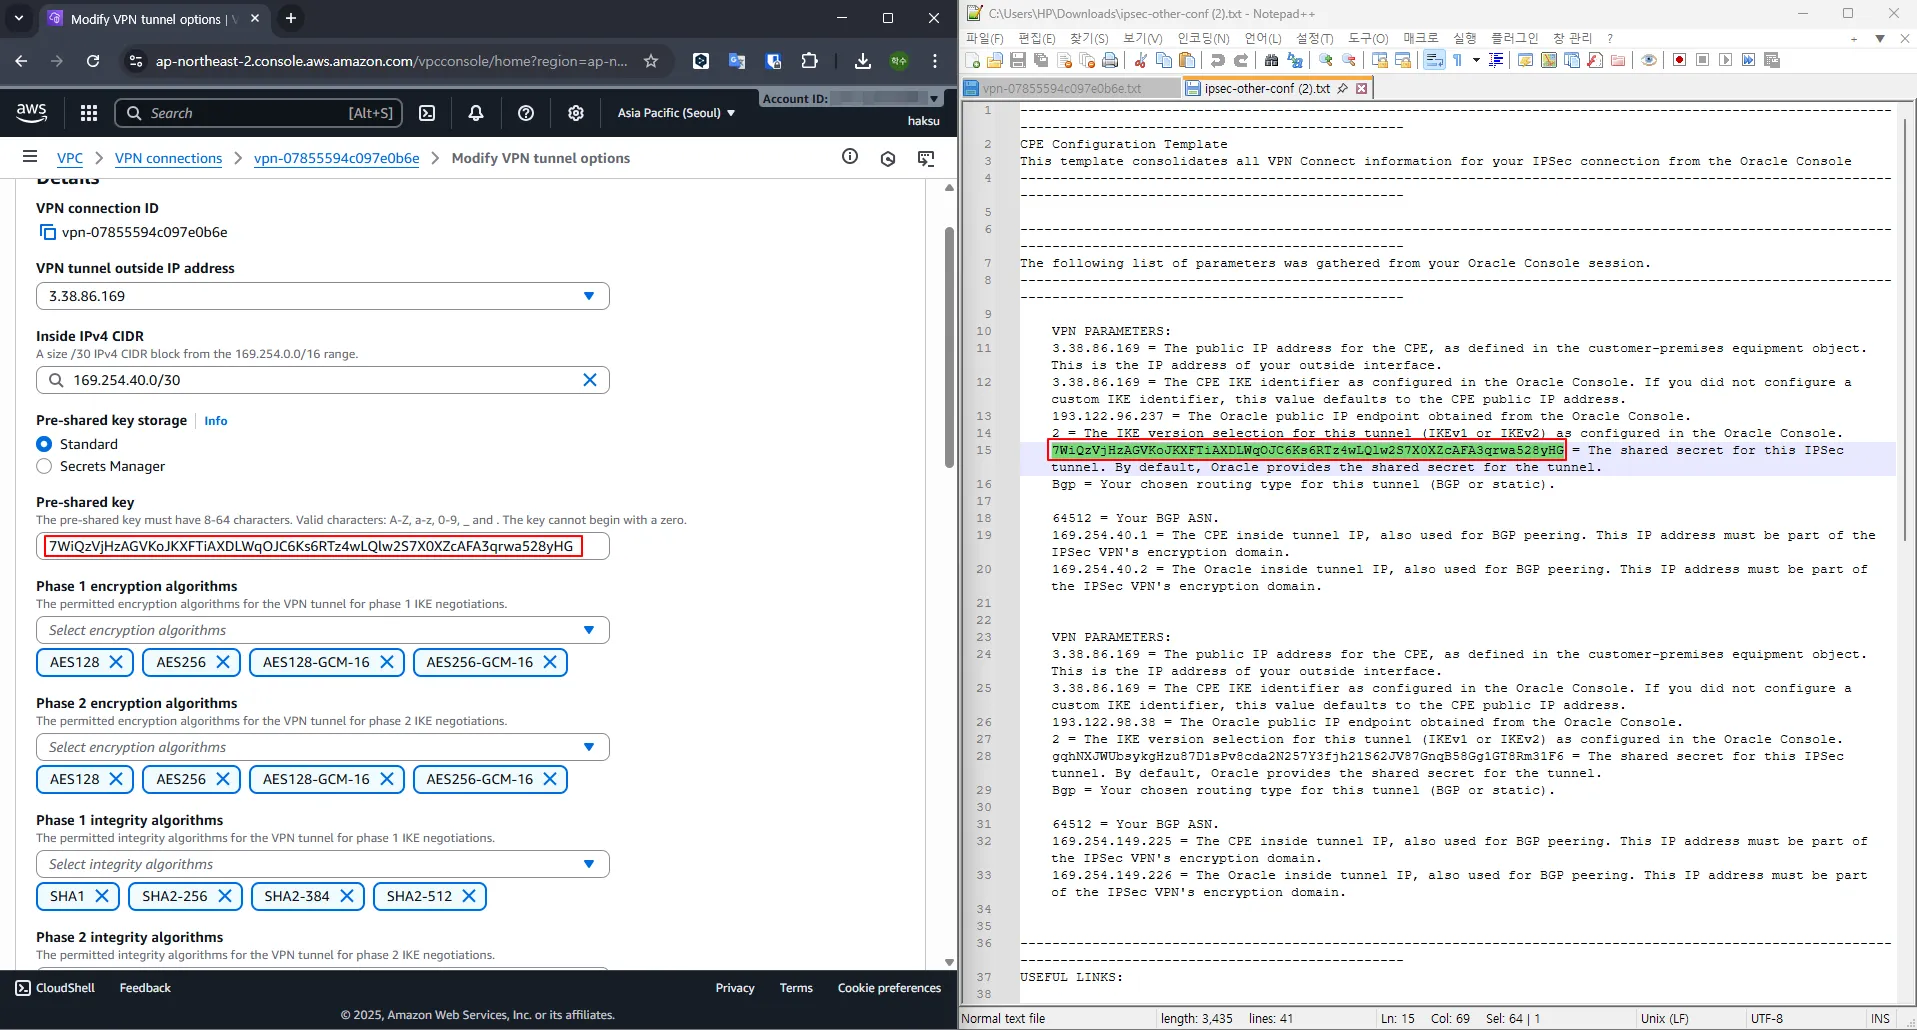The width and height of the screenshot is (1917, 1030).
Task: Open AWS notifications bell
Action: [476, 113]
